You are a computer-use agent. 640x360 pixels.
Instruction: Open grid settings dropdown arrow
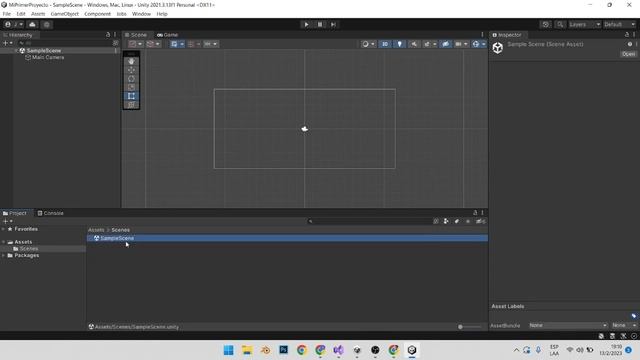click(x=182, y=44)
